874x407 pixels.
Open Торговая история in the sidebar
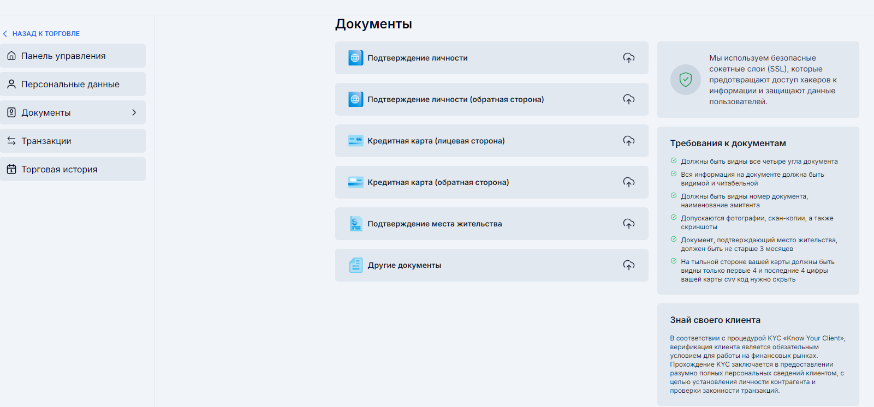[72, 169]
